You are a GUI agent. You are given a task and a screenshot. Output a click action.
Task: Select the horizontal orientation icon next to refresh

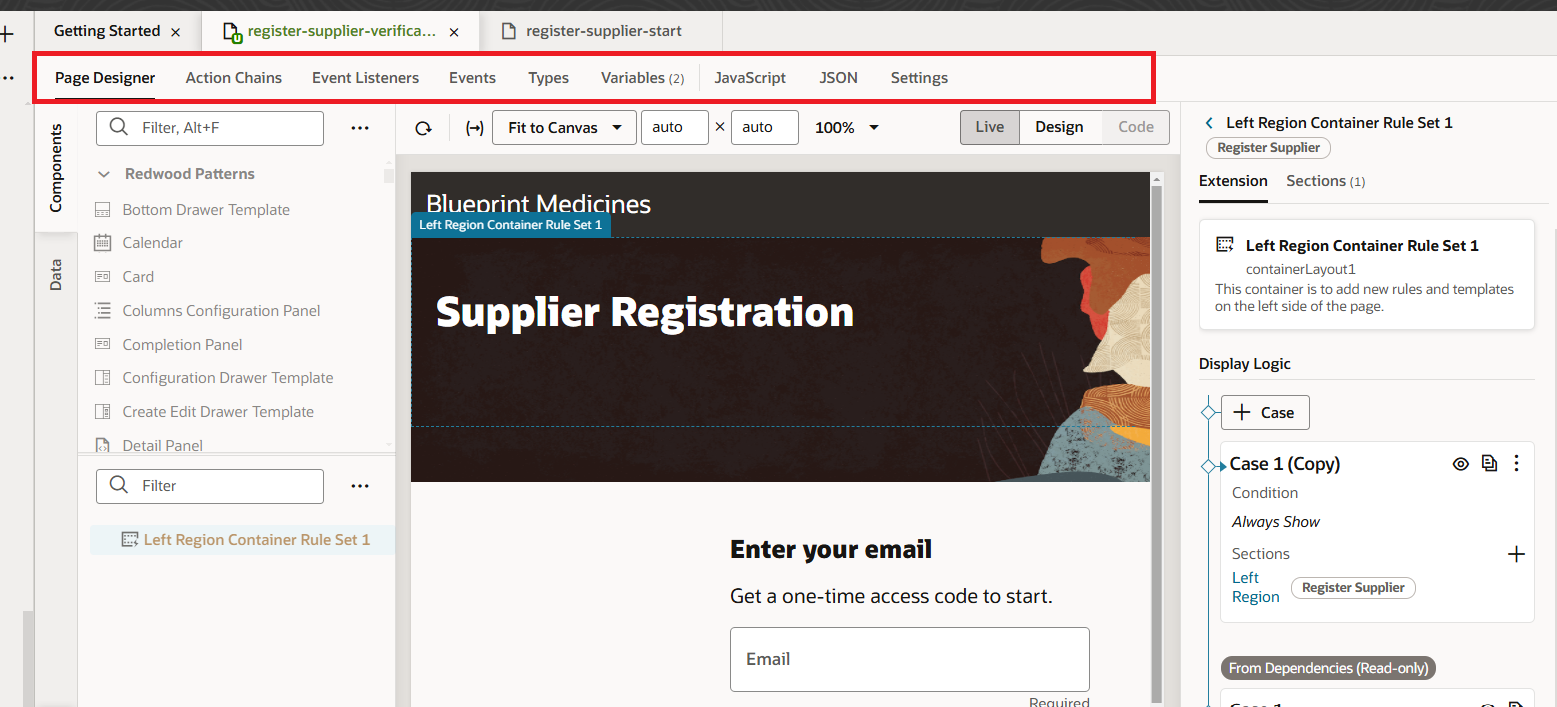474,127
